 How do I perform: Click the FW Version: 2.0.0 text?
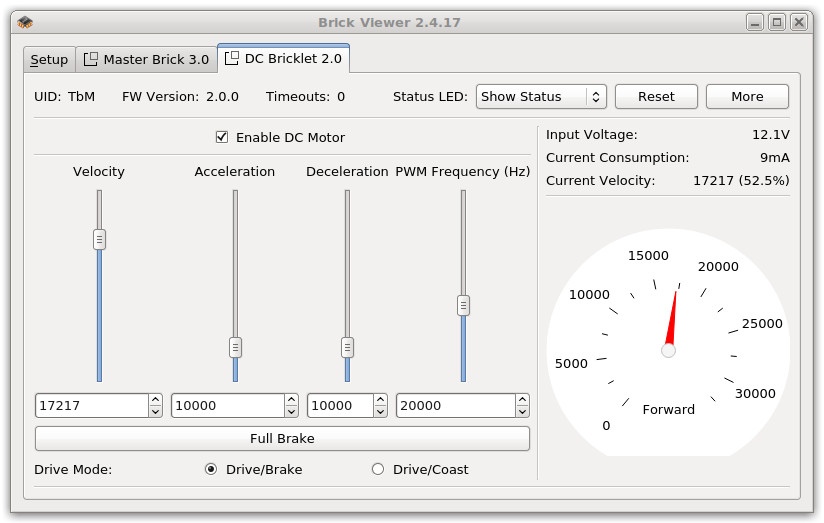click(180, 97)
